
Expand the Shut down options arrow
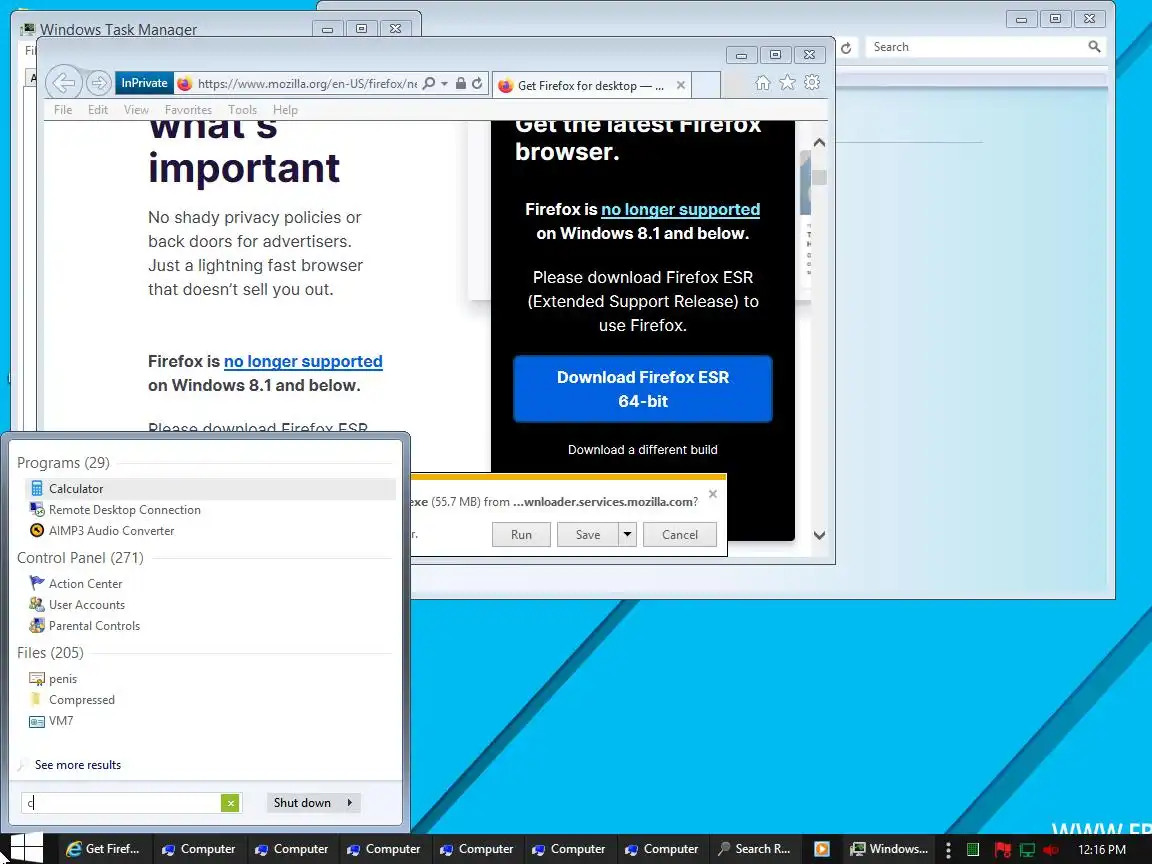(x=350, y=803)
